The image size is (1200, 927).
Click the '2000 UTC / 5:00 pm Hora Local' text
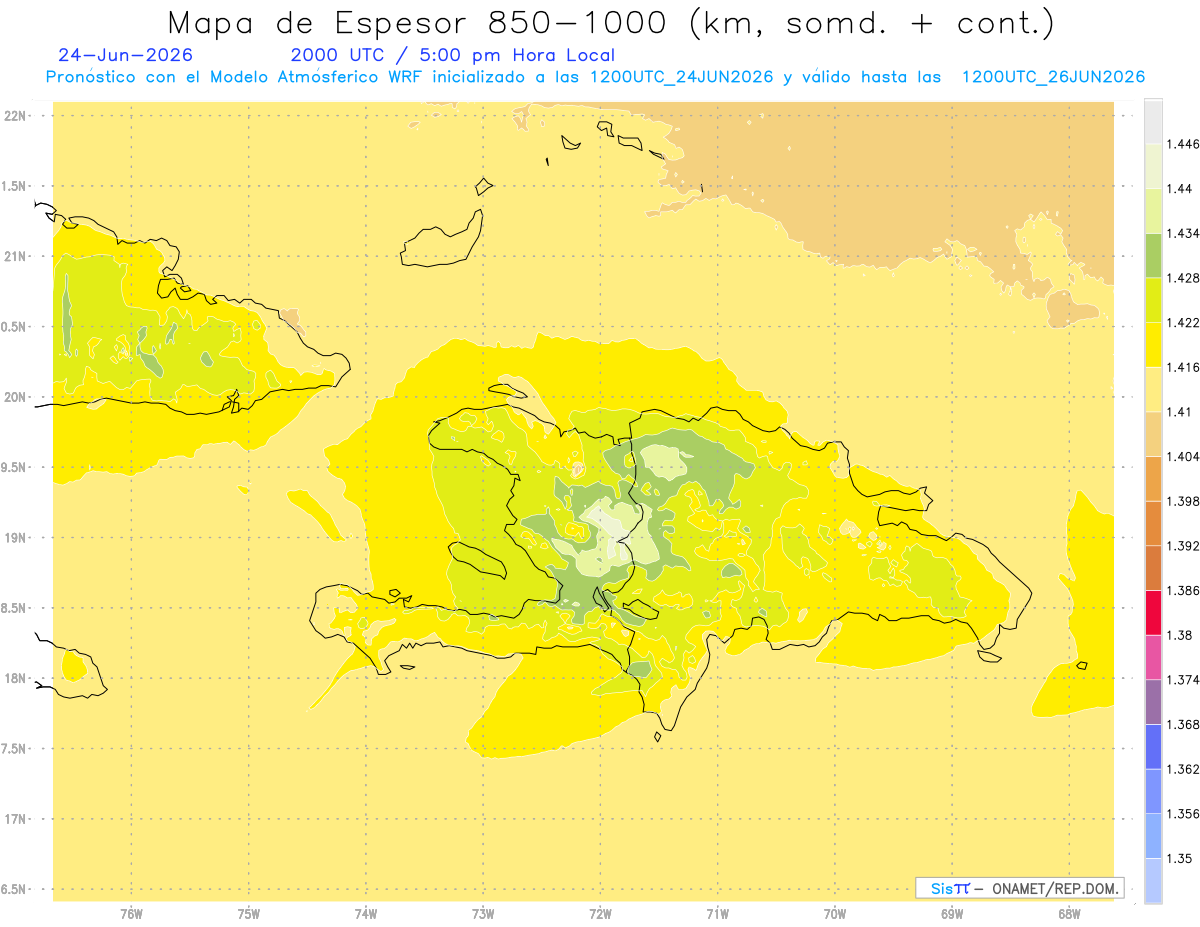click(x=453, y=55)
